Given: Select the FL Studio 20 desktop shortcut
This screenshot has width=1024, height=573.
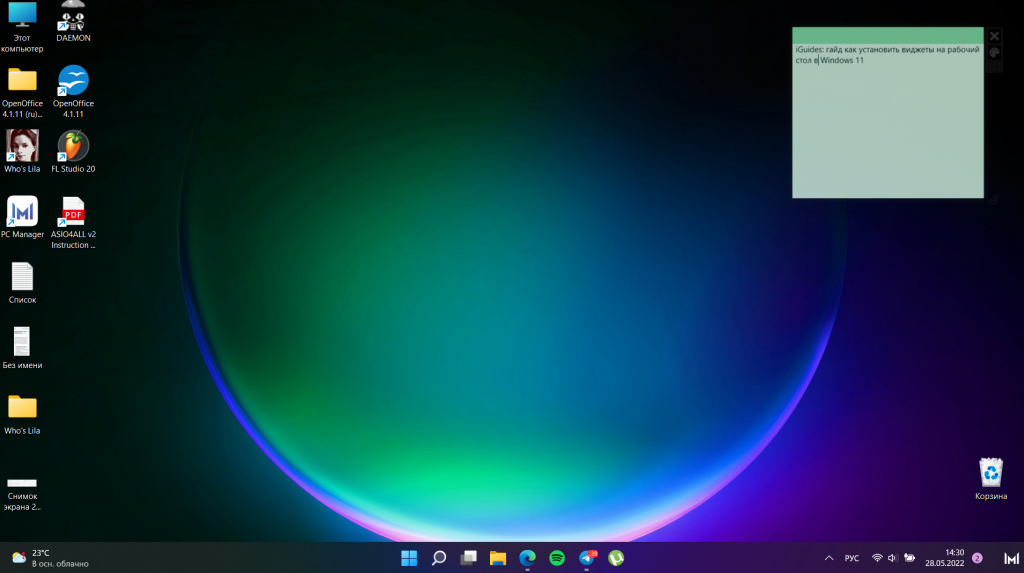Looking at the screenshot, I should tap(73, 150).
